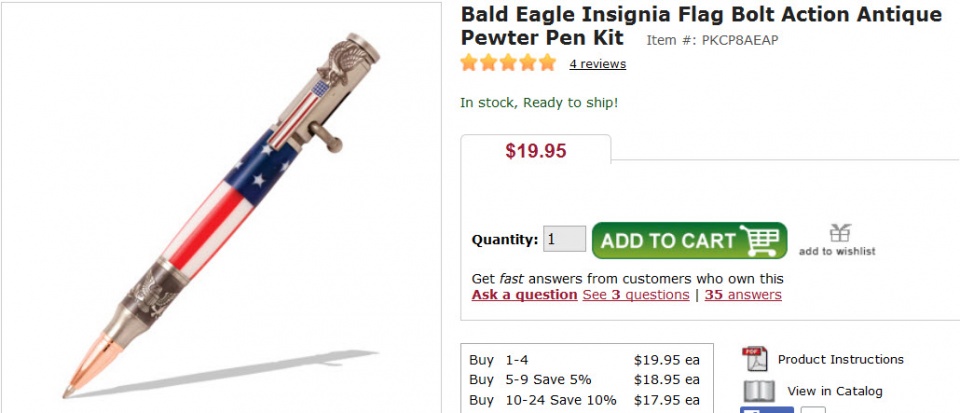The width and height of the screenshot is (960, 413).
Task: Click the add to wishlist text
Action: tap(837, 252)
